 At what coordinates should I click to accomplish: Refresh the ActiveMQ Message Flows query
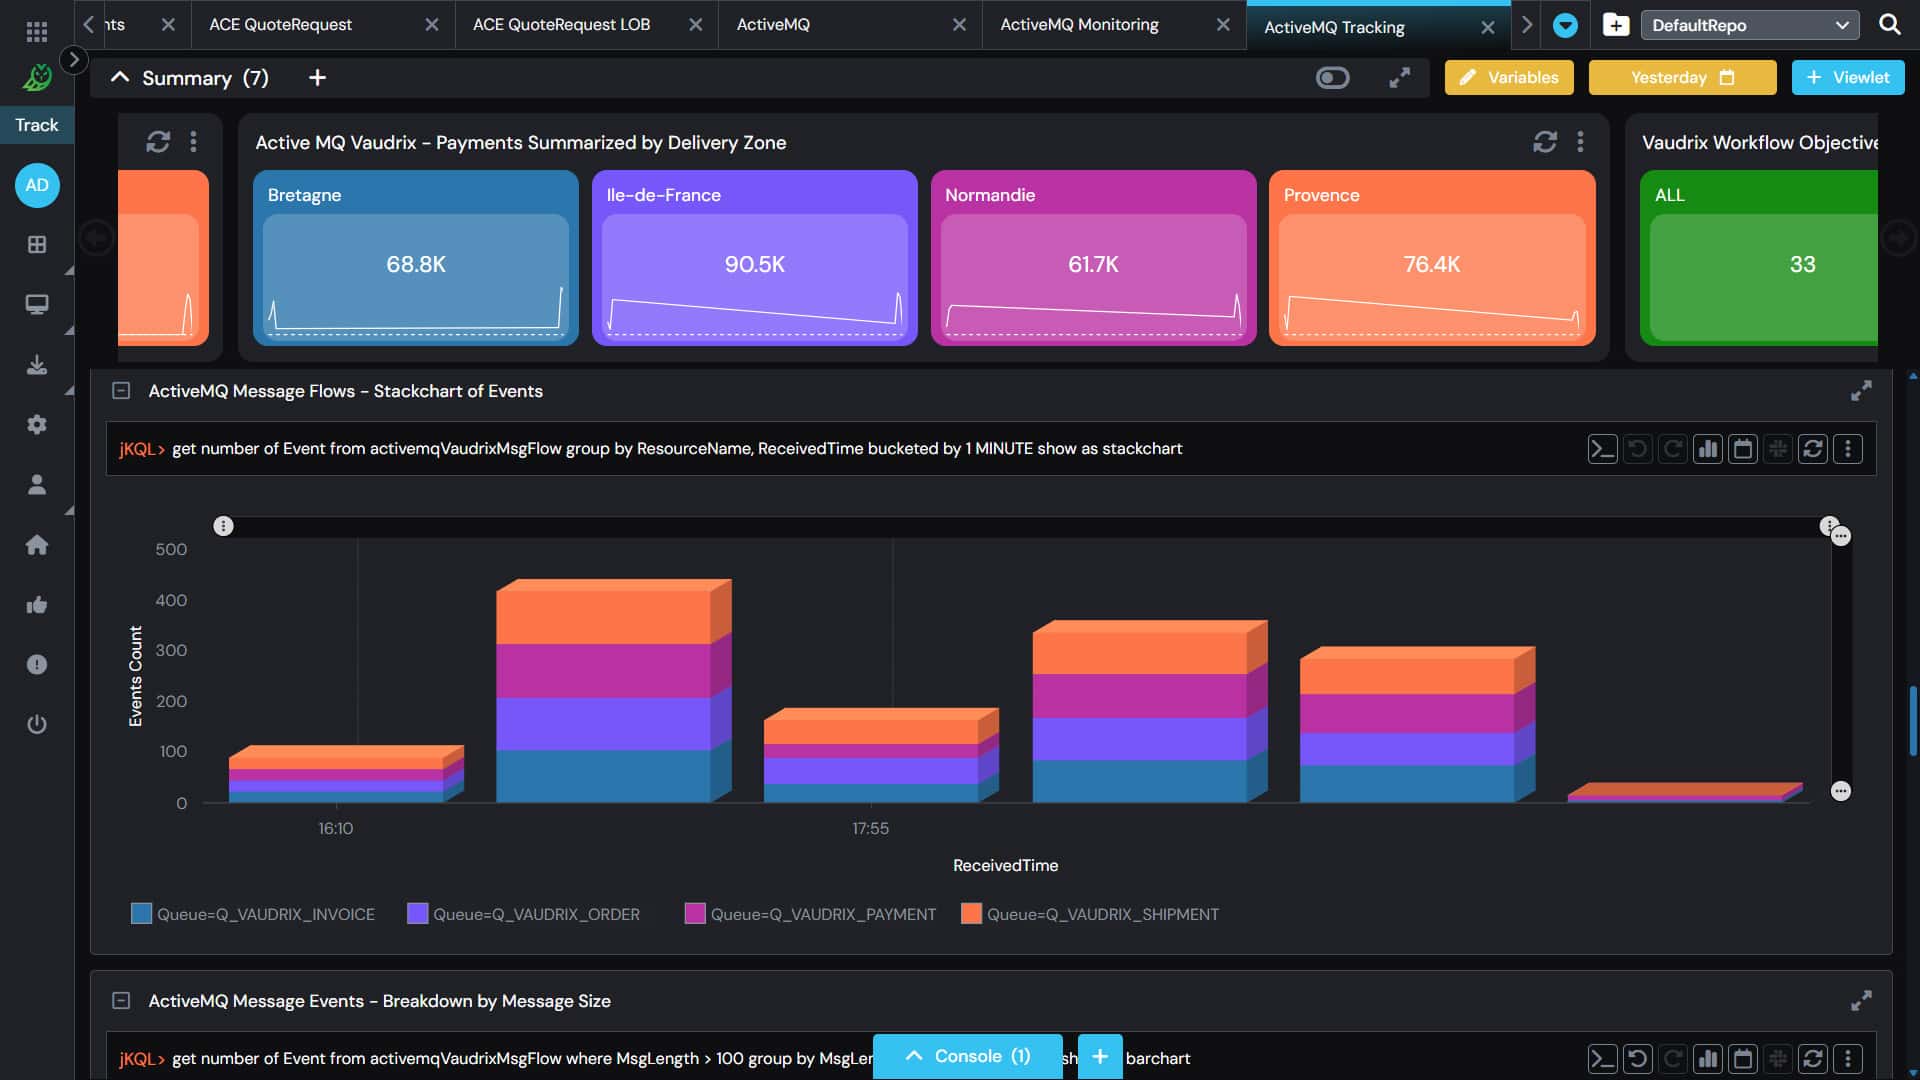click(x=1813, y=449)
